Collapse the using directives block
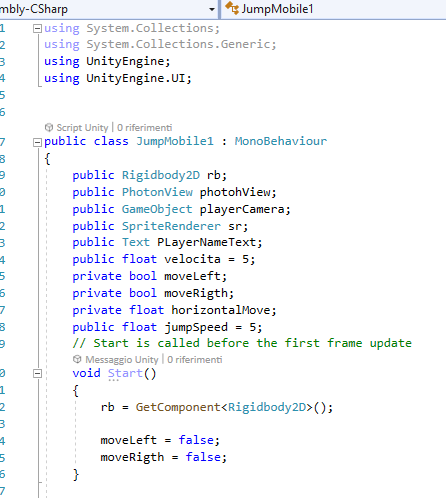This screenshot has width=446, height=498. [x=37, y=29]
